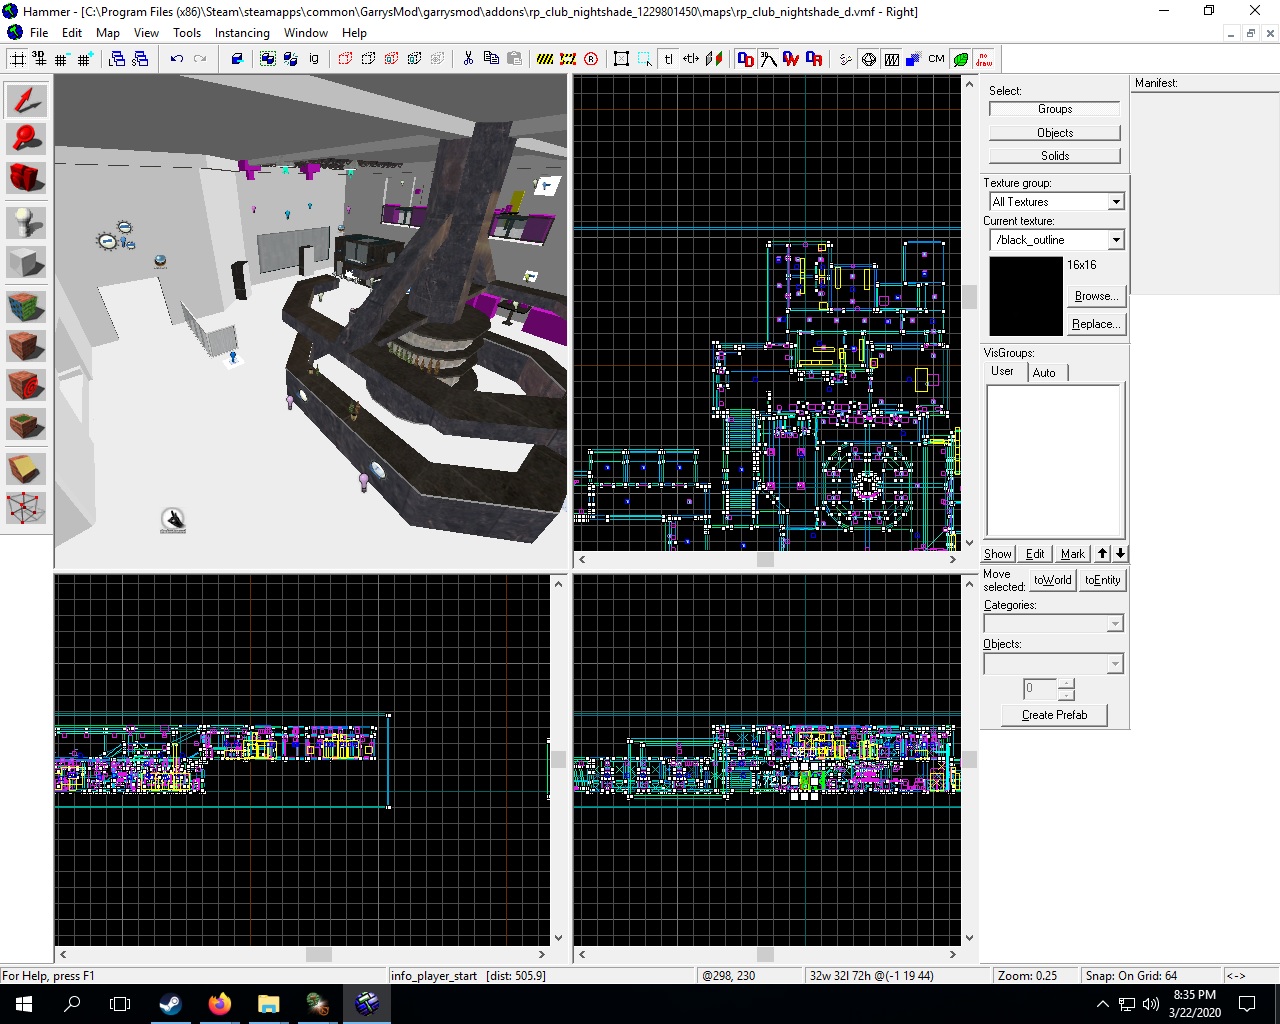The width and height of the screenshot is (1280, 1024).
Task: Pick the Vertex manipulation tool
Action: point(26,508)
